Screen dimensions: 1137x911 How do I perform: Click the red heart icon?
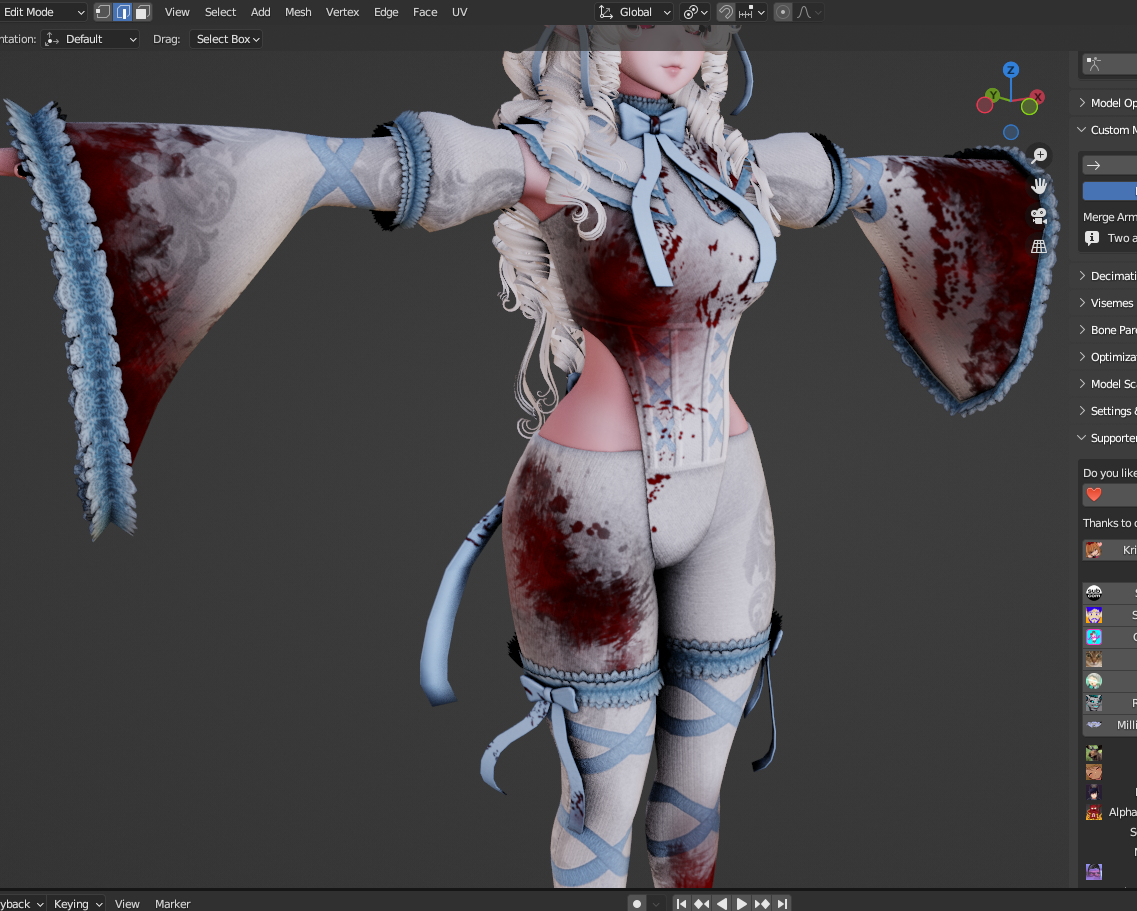tap(1094, 495)
